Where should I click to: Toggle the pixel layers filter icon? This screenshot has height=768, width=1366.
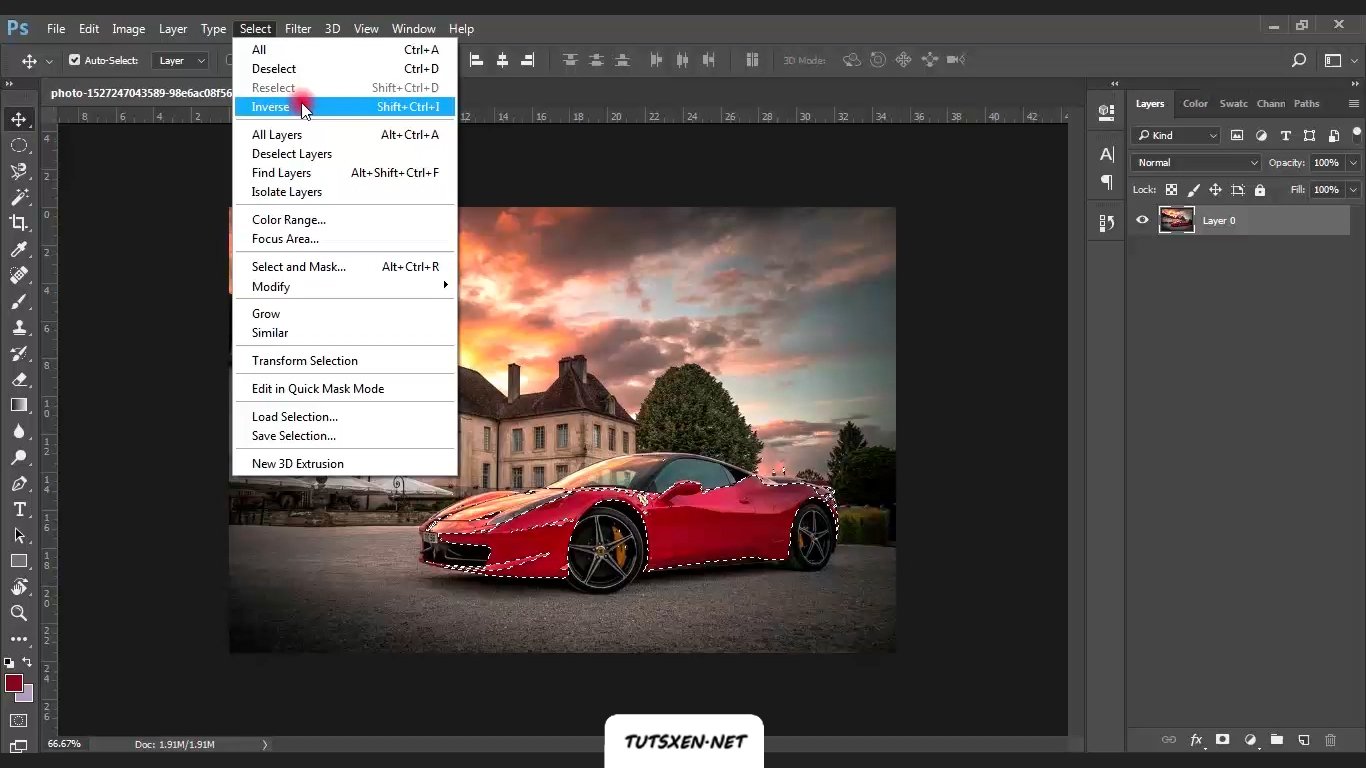pos(1237,135)
